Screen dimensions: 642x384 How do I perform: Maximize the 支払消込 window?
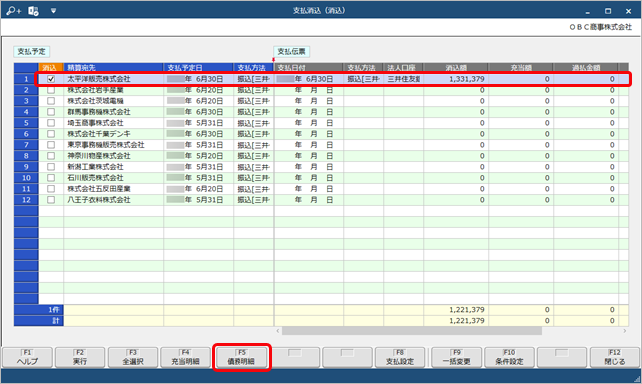click(x=608, y=11)
